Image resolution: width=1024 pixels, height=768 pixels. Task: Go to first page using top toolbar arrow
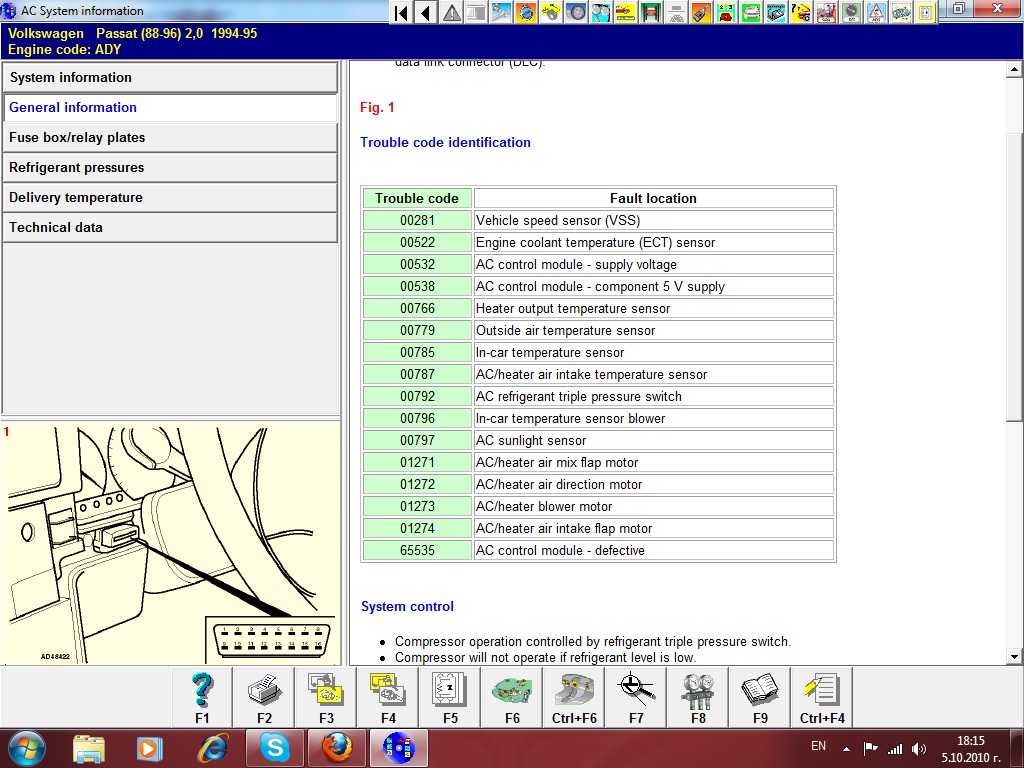[x=401, y=12]
